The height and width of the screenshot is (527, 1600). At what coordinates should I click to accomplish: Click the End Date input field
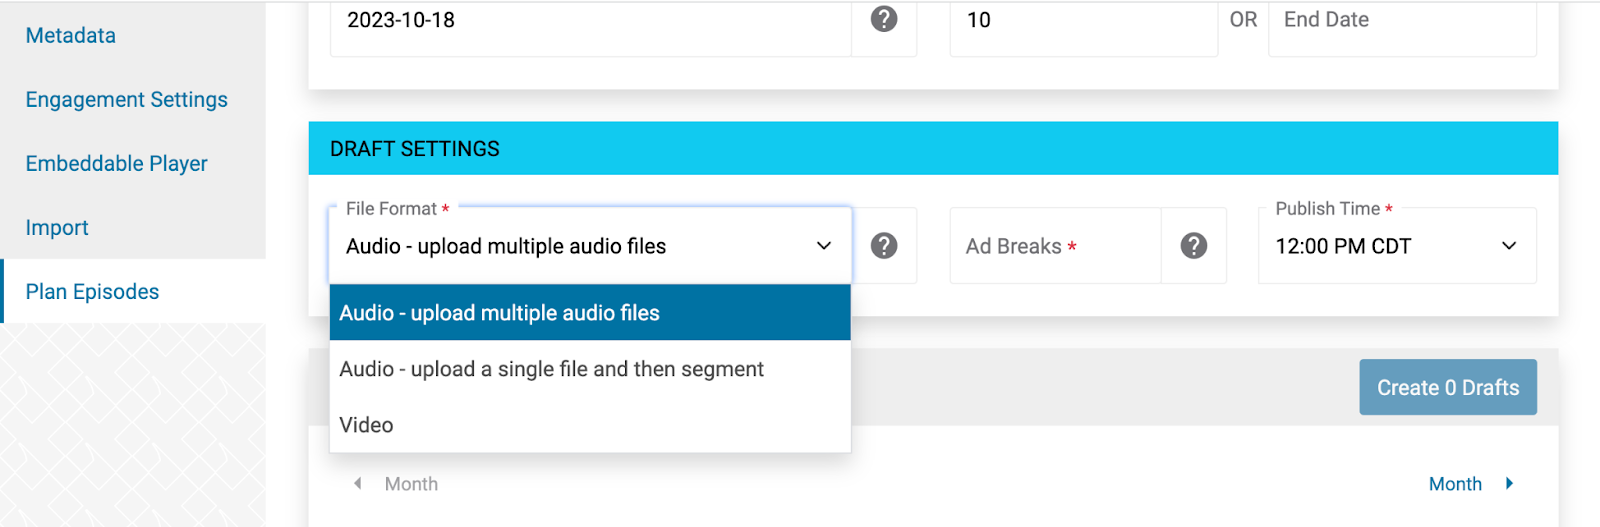click(1402, 20)
